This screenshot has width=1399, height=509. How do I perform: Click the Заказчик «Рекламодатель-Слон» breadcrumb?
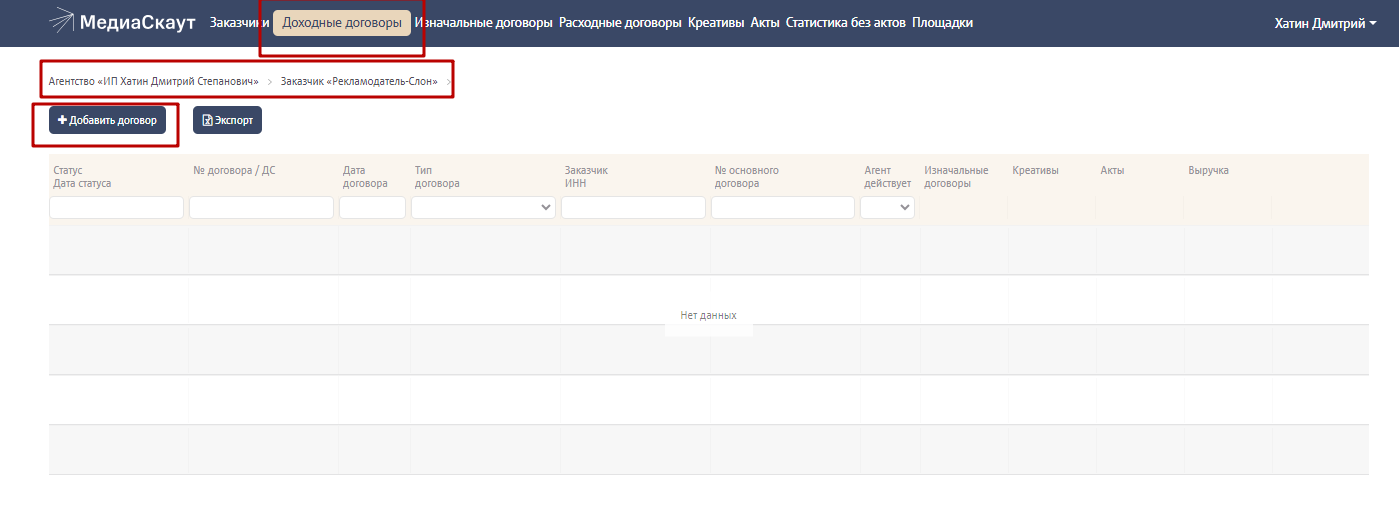(359, 81)
